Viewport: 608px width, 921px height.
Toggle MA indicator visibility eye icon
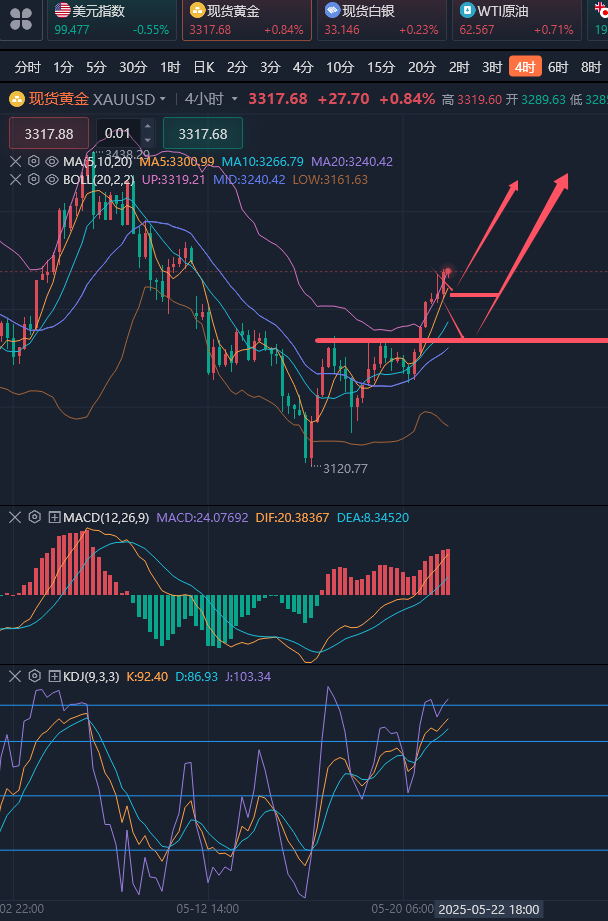point(52,162)
